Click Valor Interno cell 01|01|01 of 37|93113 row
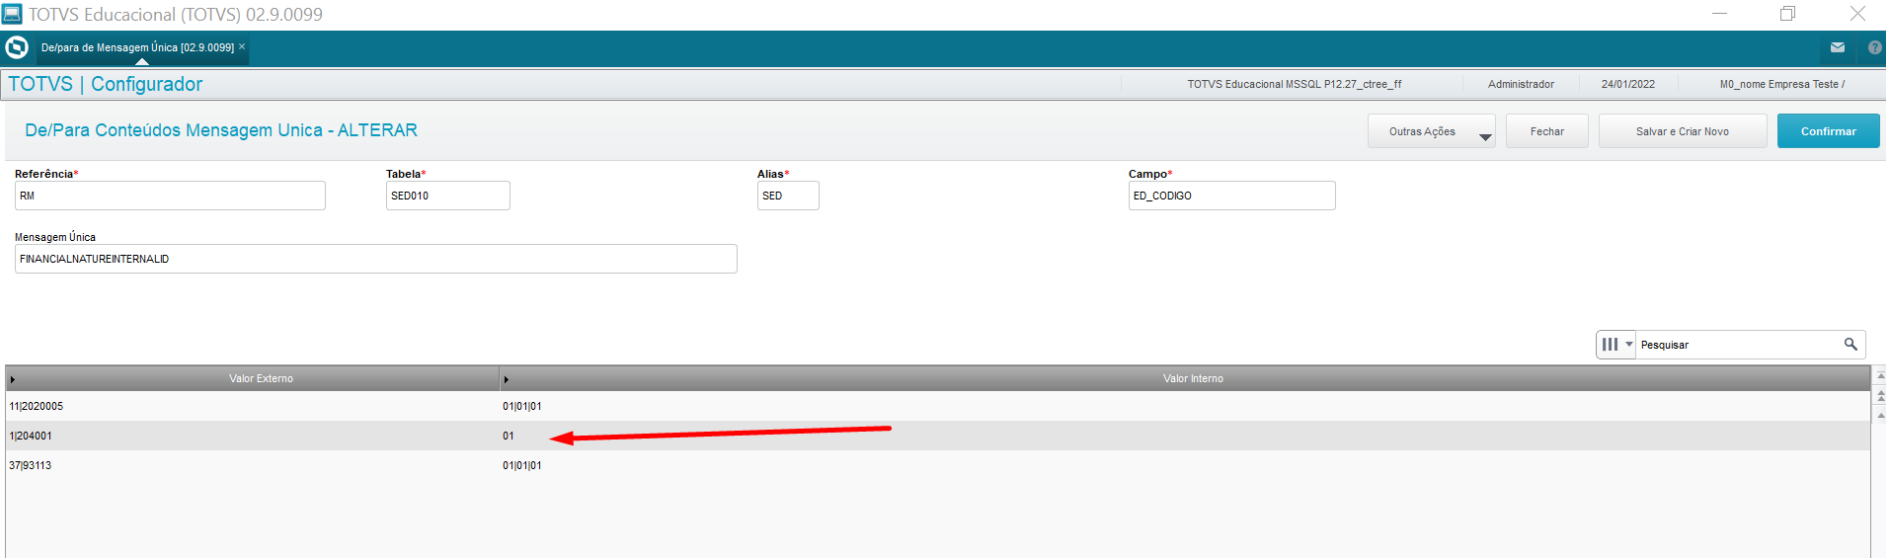Image resolution: width=1886 pixels, height=558 pixels. point(522,465)
